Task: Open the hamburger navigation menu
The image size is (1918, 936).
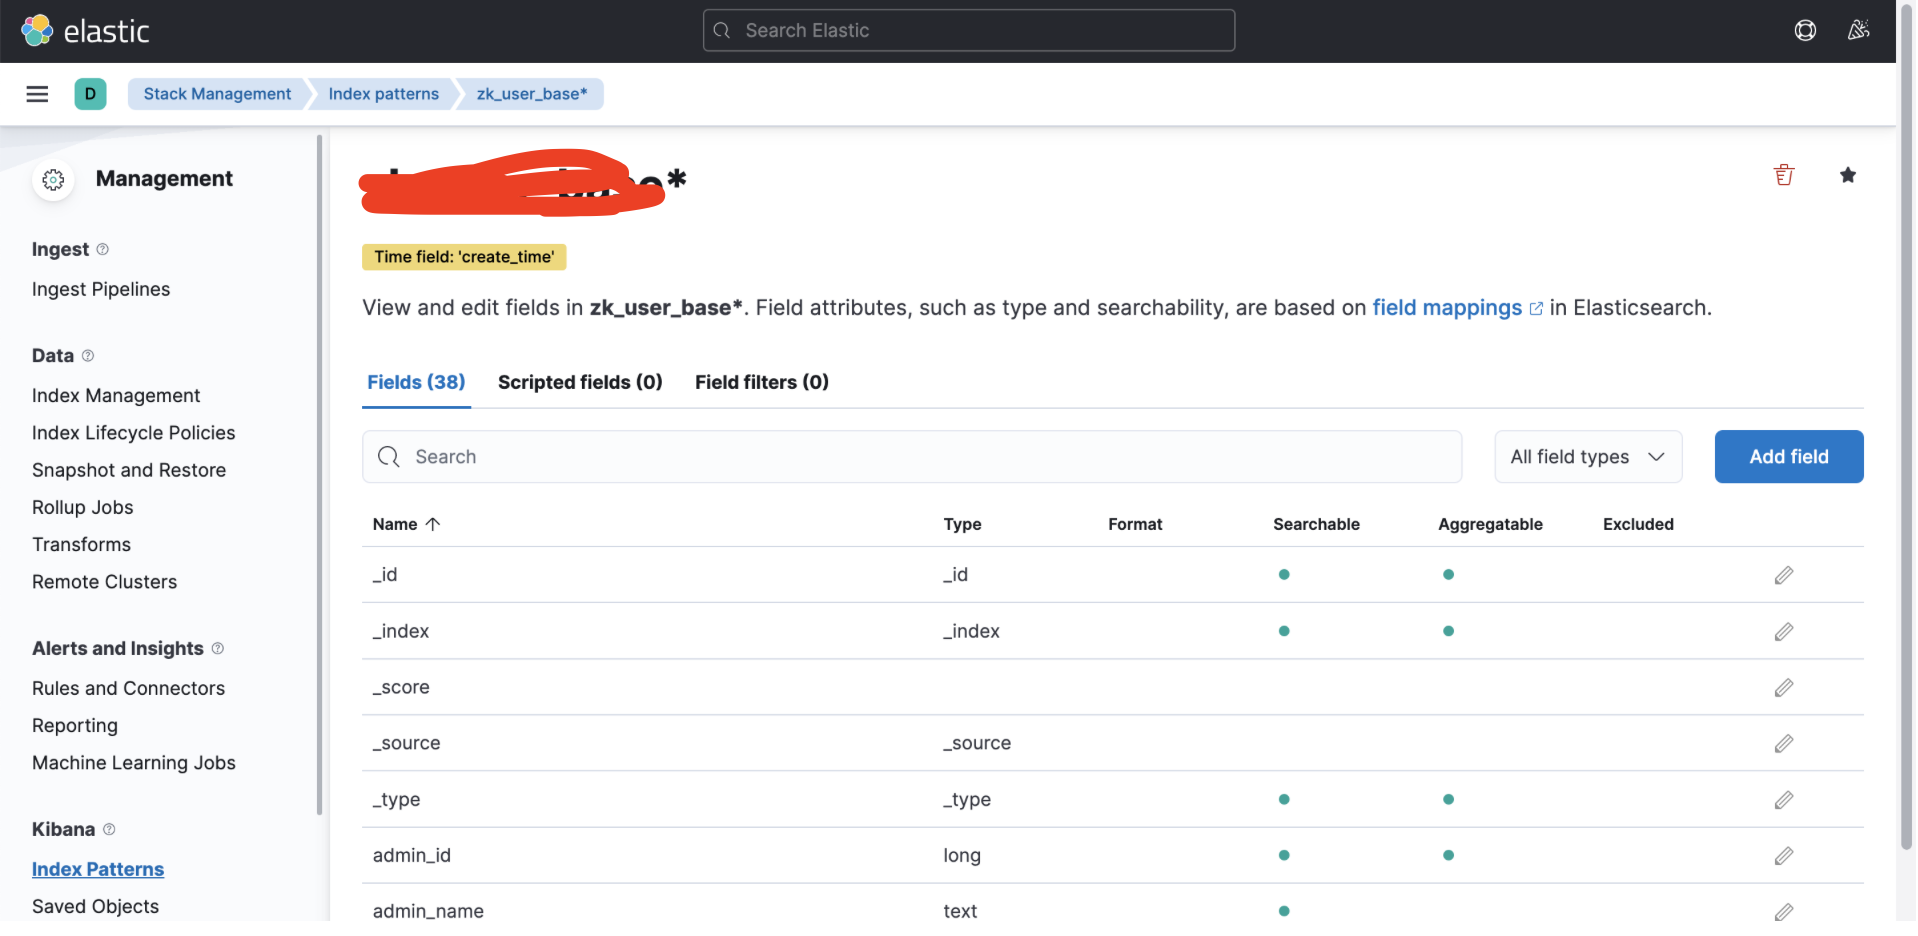Action: click(x=37, y=94)
